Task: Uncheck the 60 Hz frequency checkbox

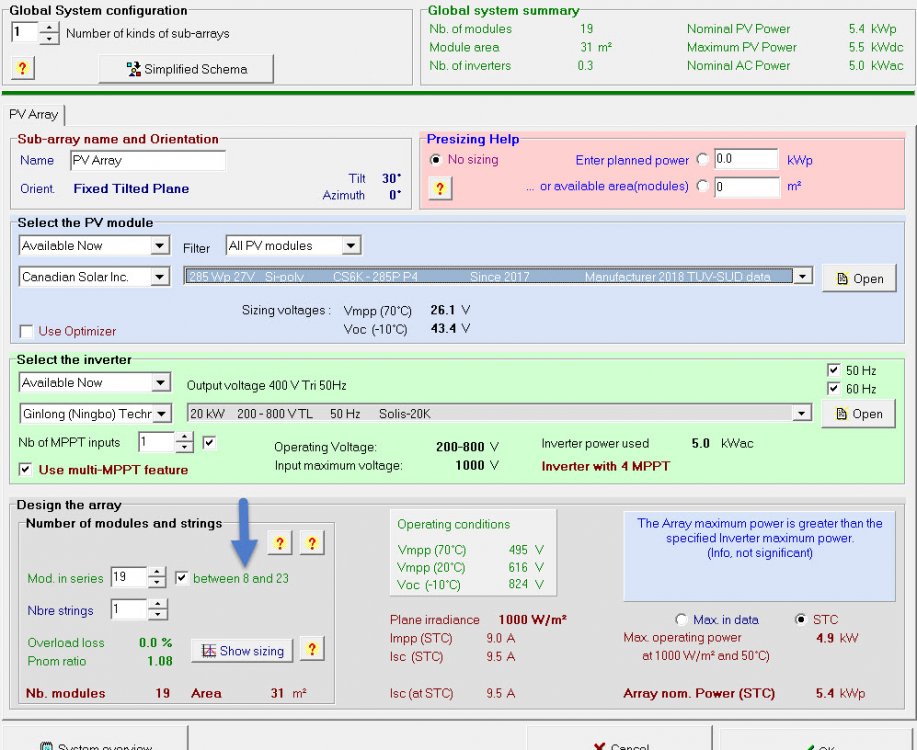Action: click(x=834, y=389)
